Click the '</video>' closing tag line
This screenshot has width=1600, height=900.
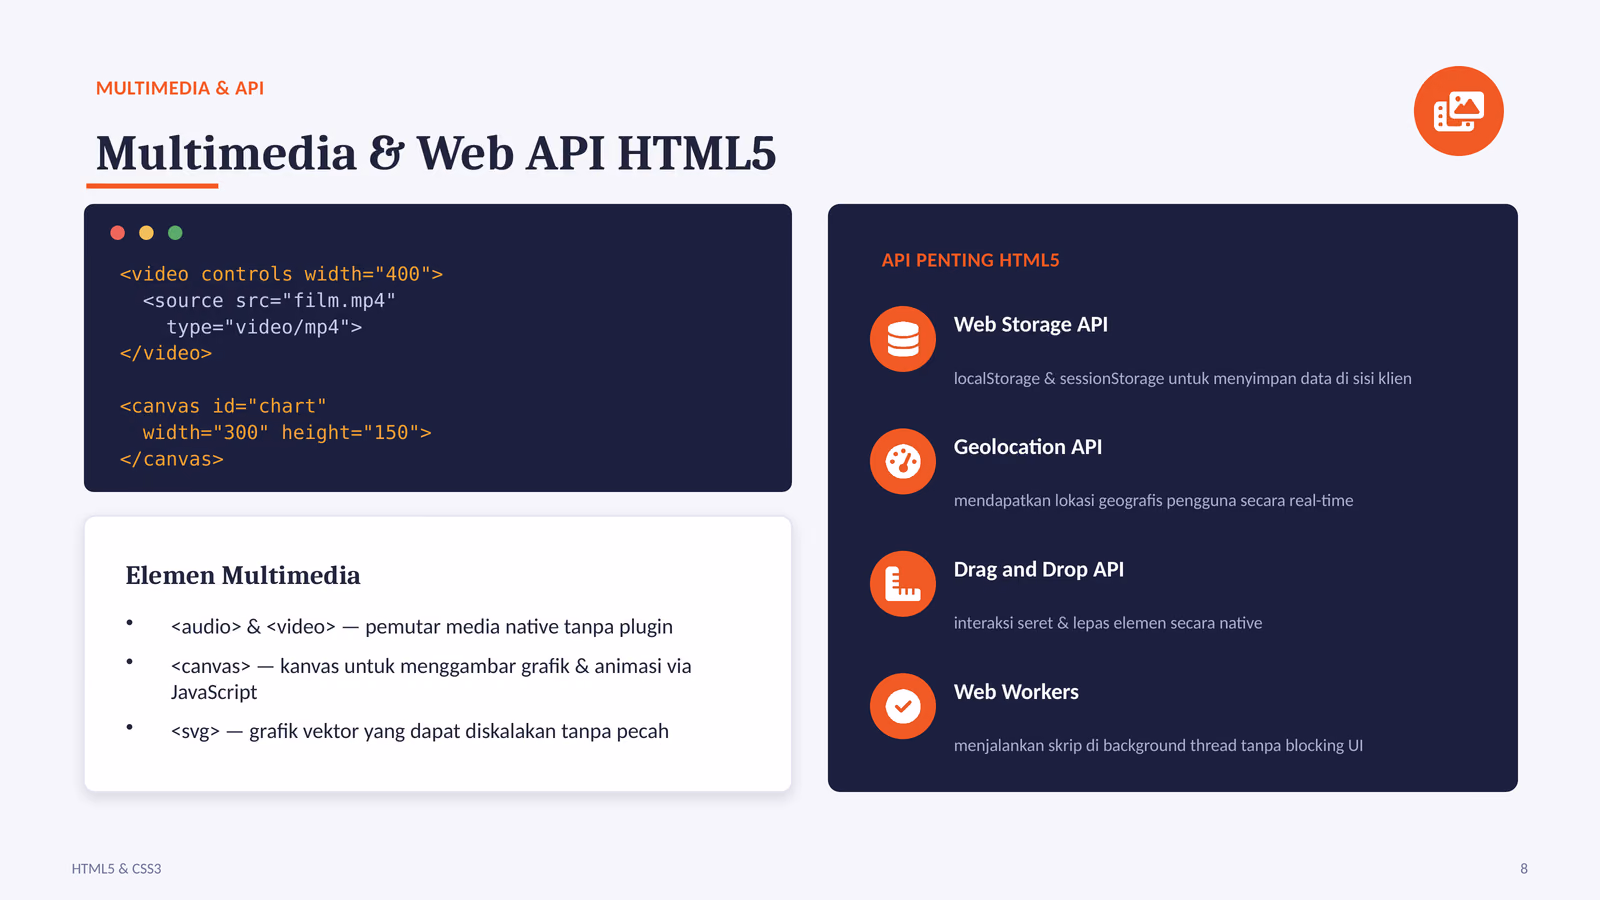tap(166, 353)
